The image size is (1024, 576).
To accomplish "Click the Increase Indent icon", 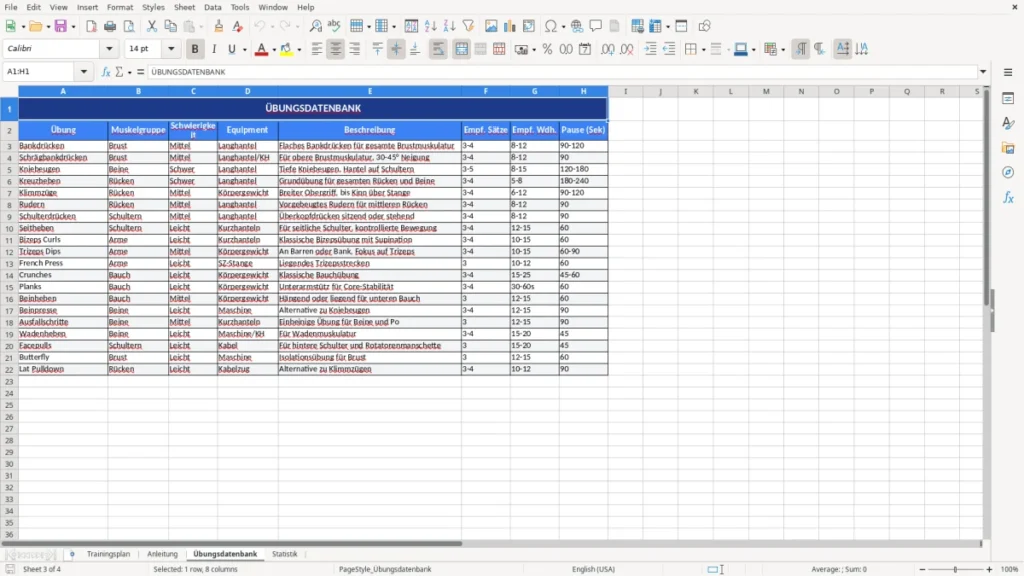I will click(650, 49).
